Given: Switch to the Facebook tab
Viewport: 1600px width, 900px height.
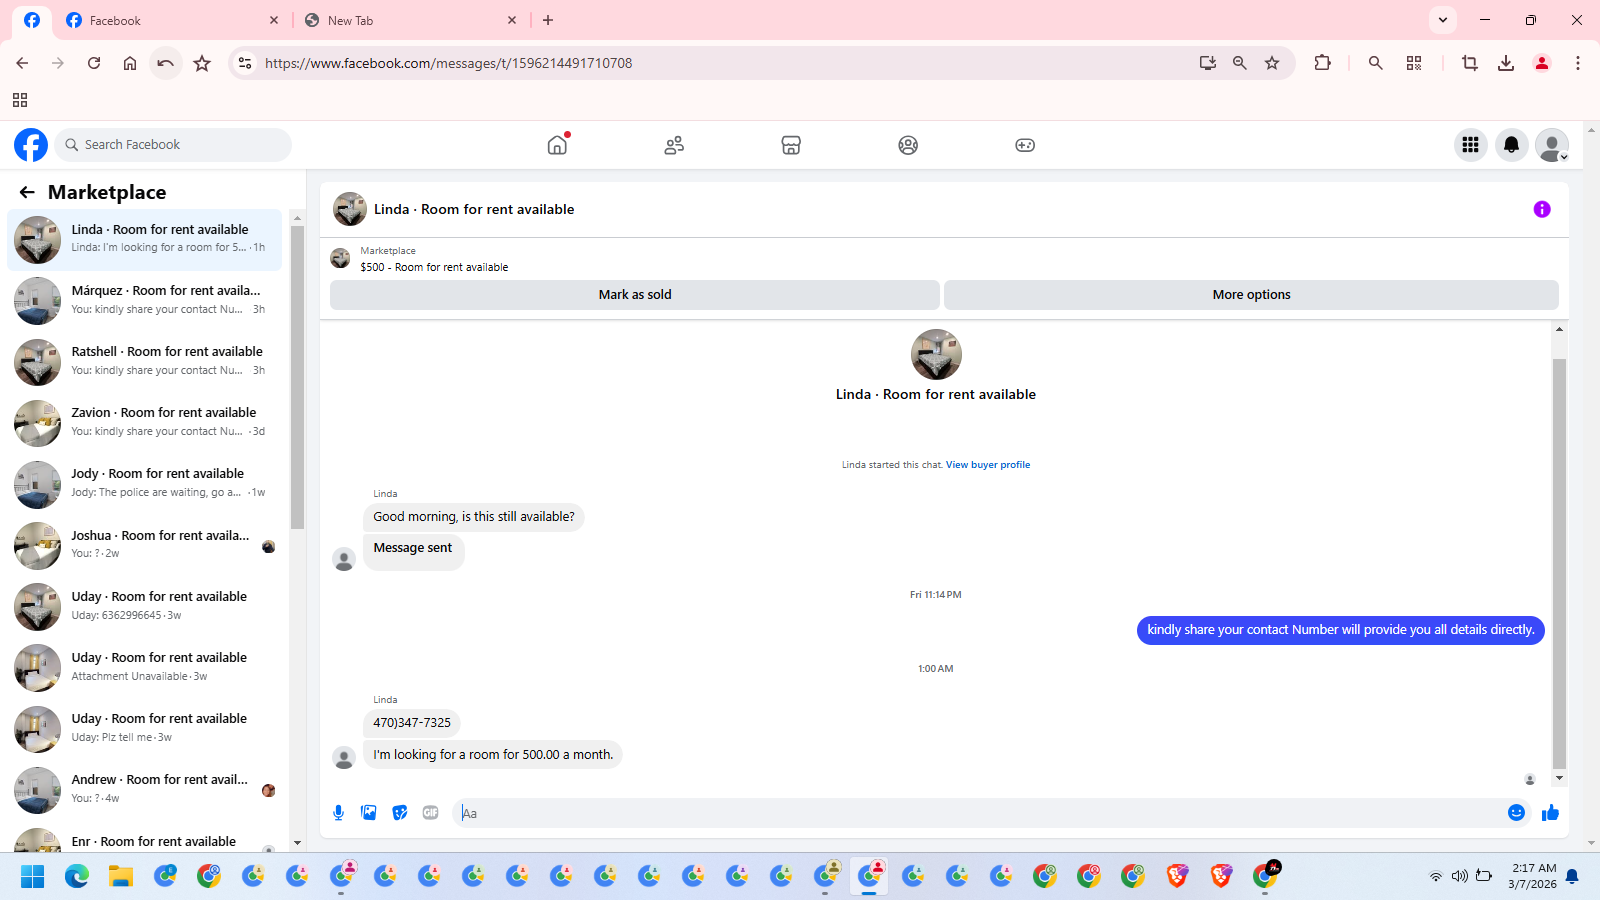Looking at the screenshot, I should point(172,20).
